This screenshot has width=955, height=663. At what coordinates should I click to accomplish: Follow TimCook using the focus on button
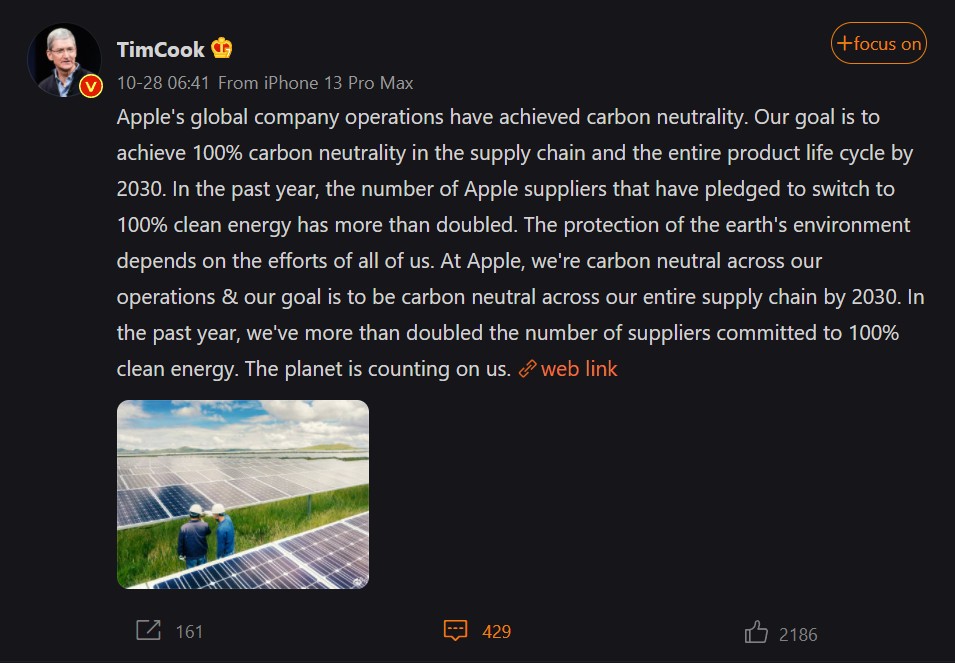(878, 43)
